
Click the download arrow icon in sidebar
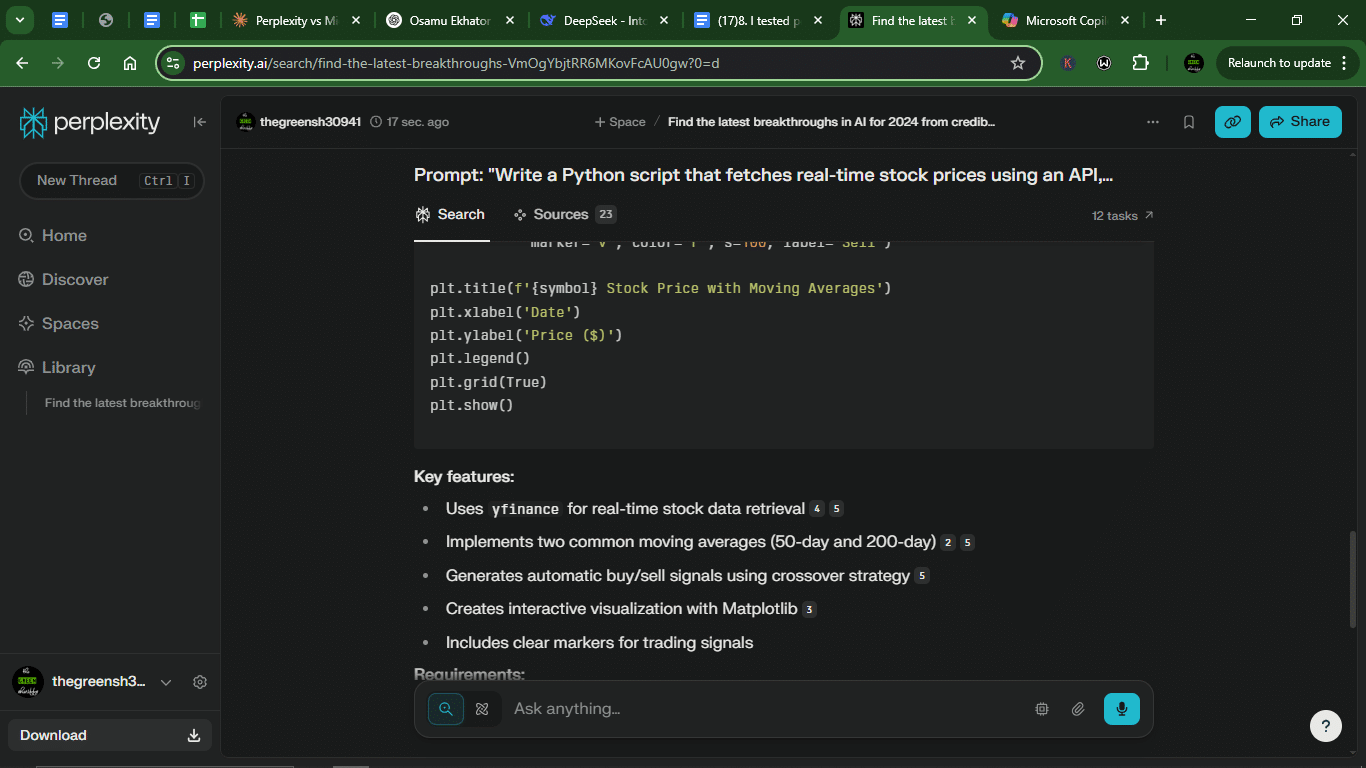(194, 736)
